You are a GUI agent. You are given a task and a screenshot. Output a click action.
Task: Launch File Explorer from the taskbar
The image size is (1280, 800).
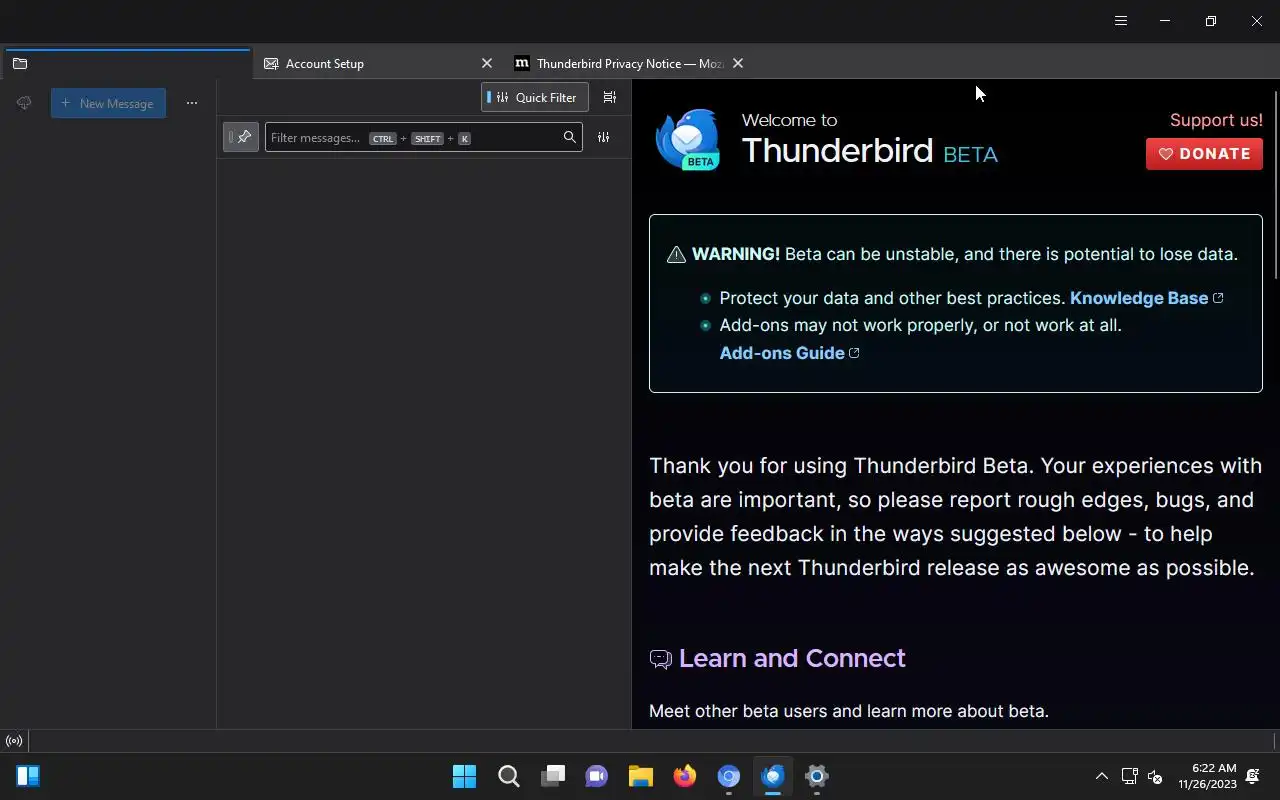pos(641,776)
